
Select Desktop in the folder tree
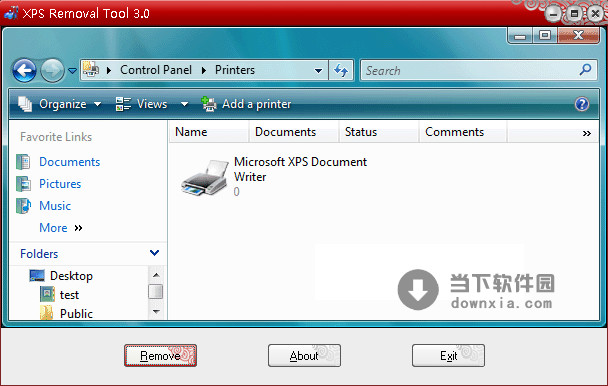click(x=71, y=276)
